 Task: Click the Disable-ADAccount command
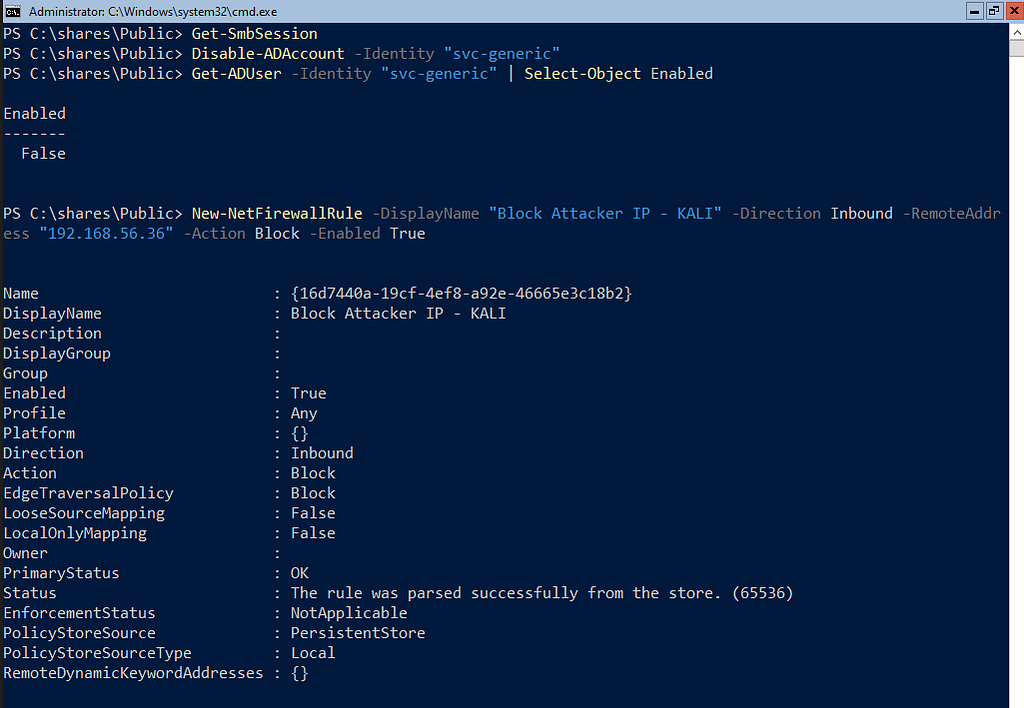click(268, 54)
